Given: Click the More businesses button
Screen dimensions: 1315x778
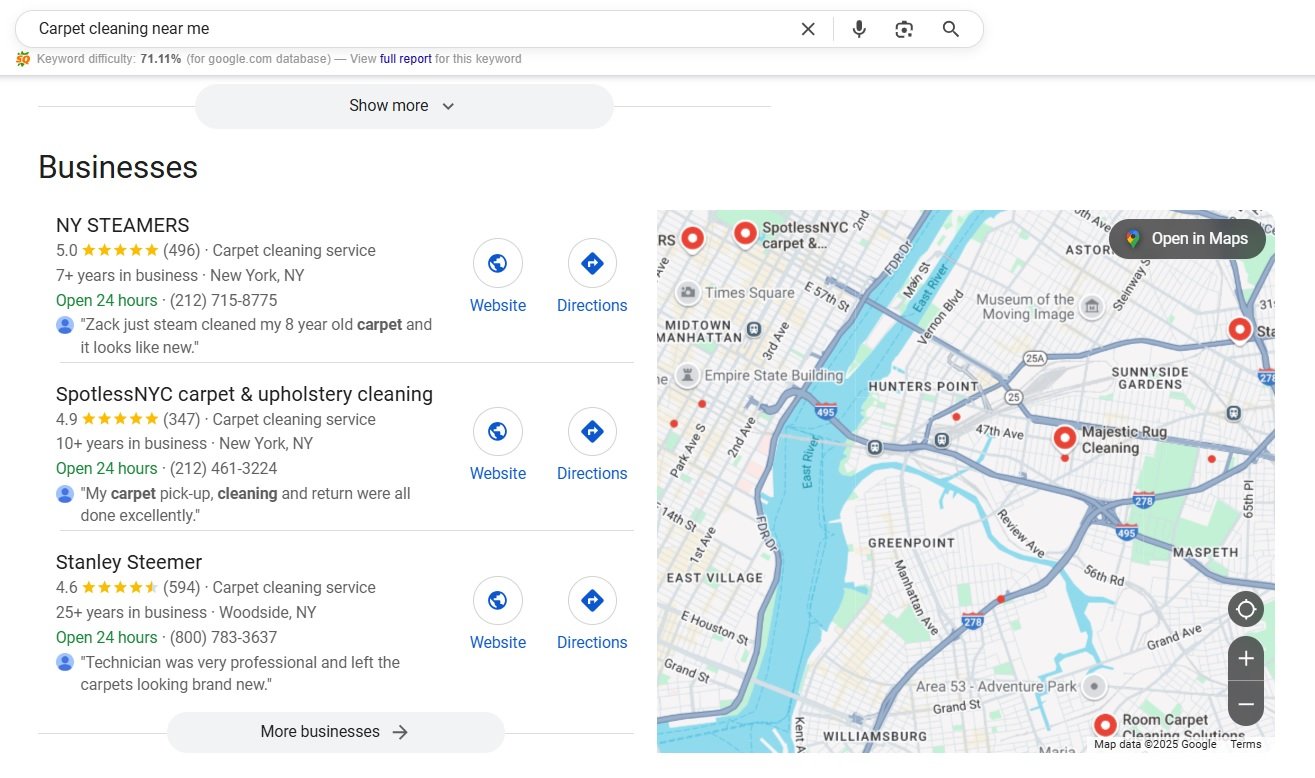Looking at the screenshot, I should 336,732.
